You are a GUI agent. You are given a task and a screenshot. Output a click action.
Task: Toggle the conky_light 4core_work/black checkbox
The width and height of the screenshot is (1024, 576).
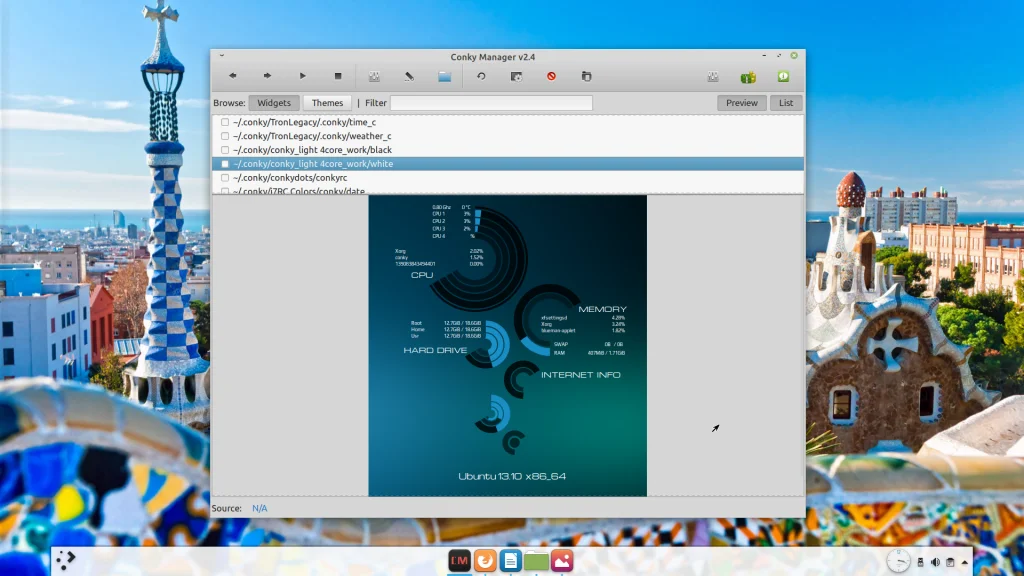(225, 150)
